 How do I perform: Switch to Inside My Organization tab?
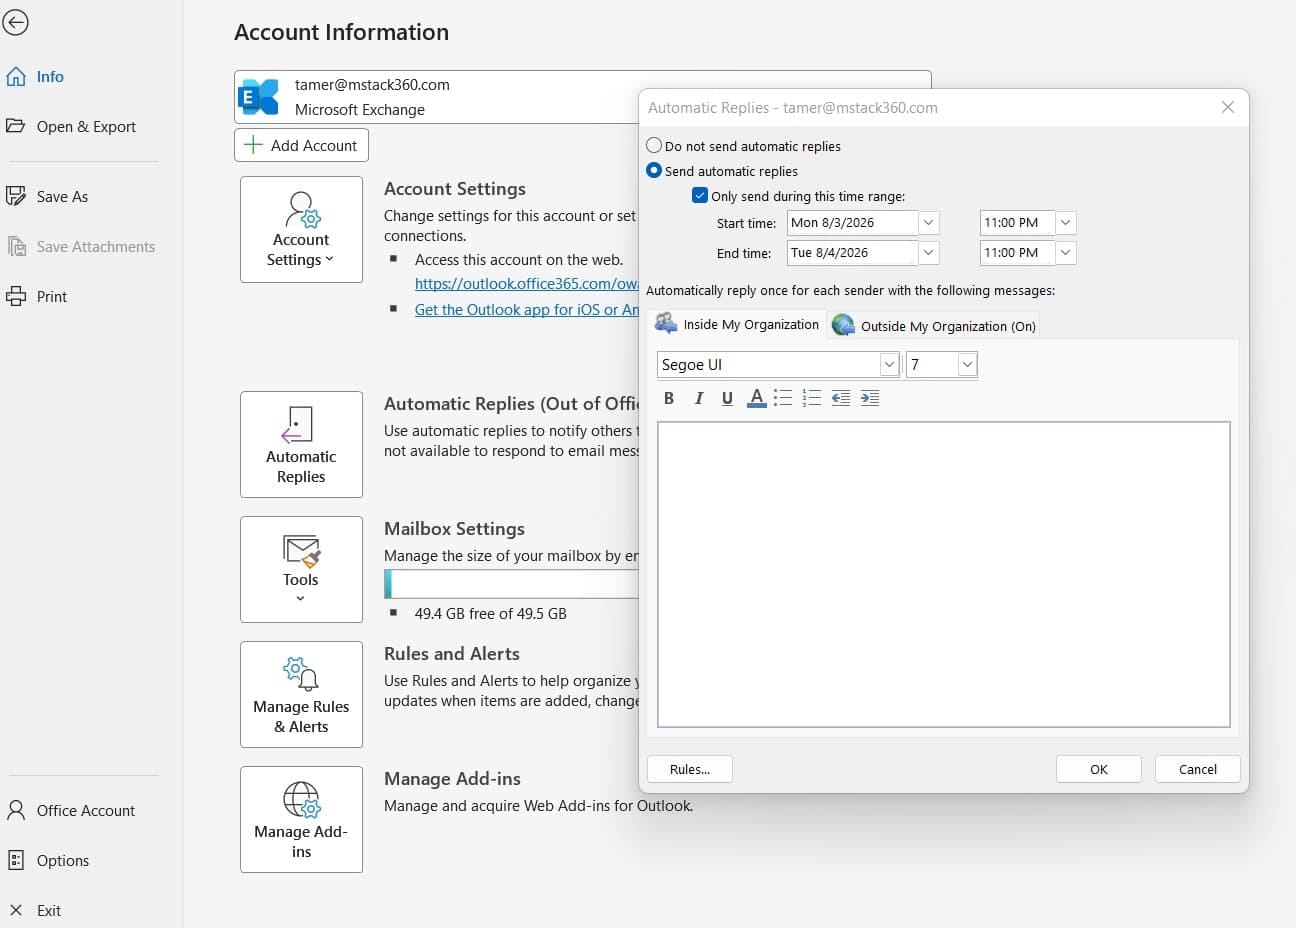737,324
